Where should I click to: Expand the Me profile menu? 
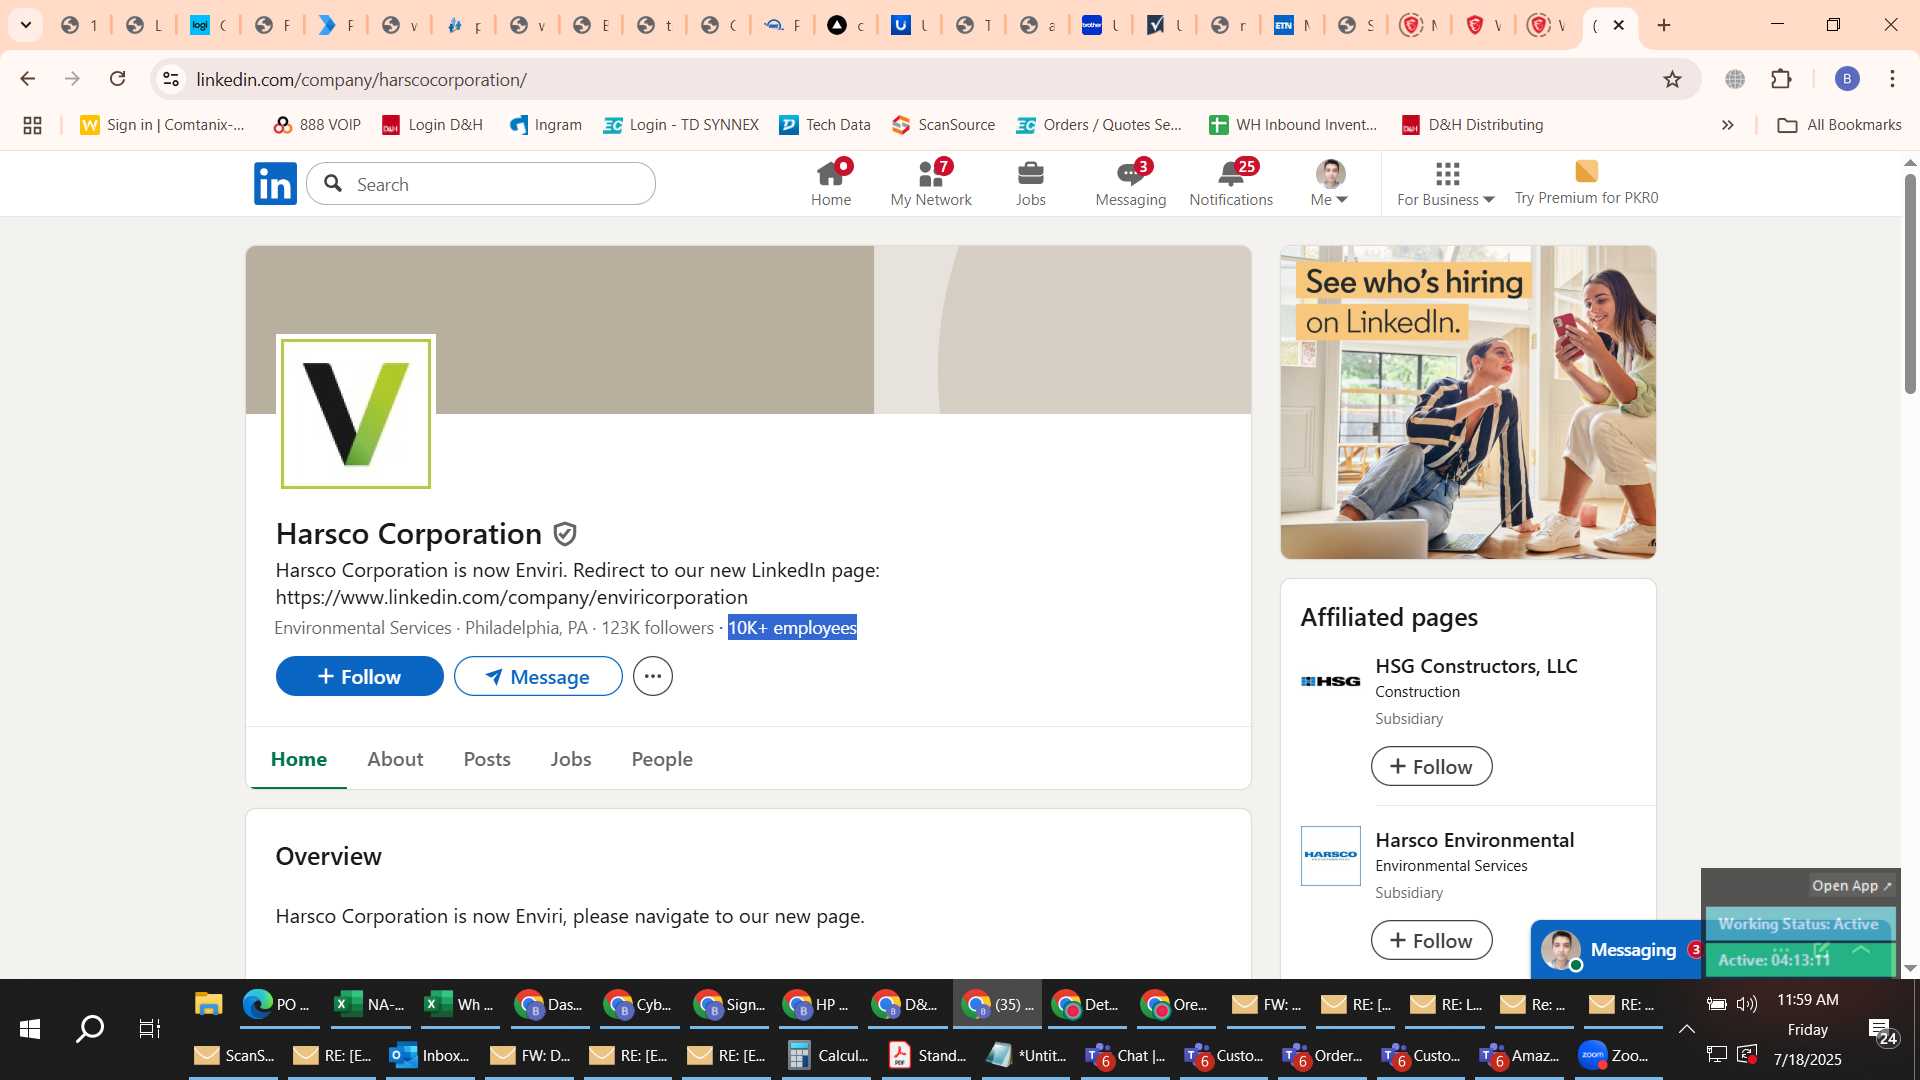click(1330, 184)
